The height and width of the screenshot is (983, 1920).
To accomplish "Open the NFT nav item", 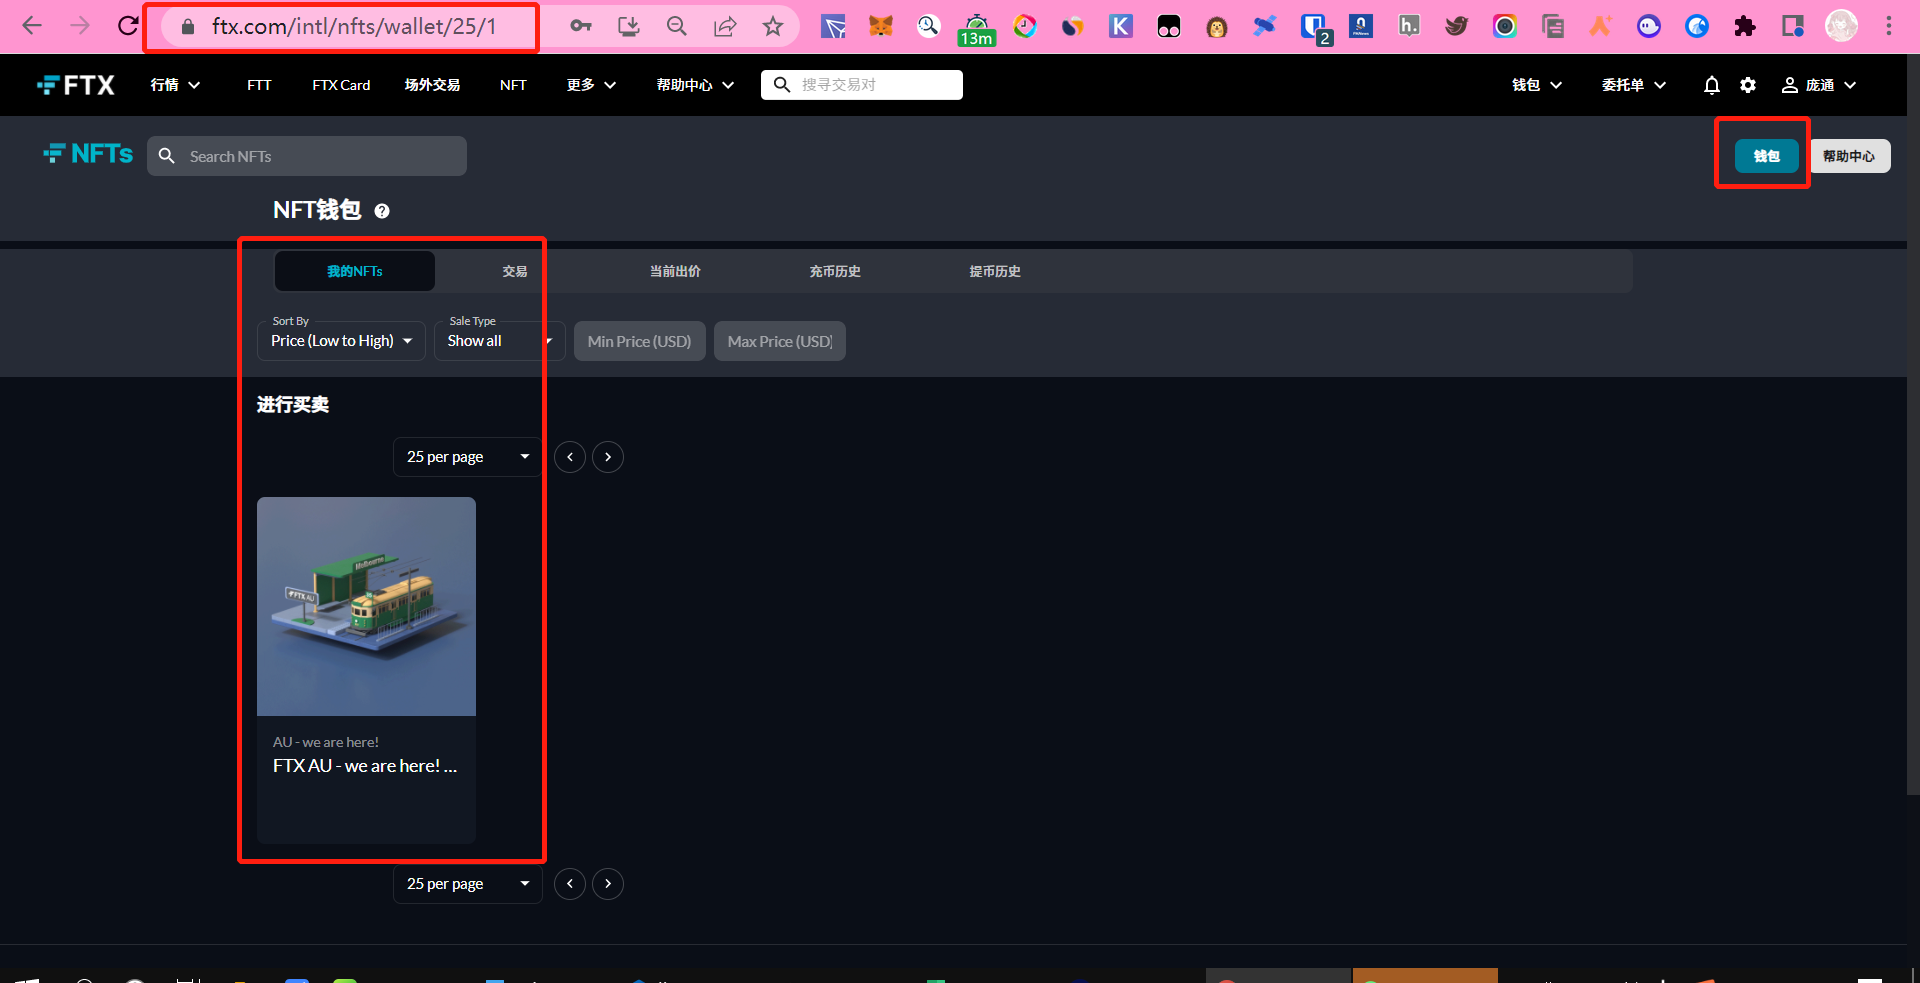I will (x=513, y=85).
